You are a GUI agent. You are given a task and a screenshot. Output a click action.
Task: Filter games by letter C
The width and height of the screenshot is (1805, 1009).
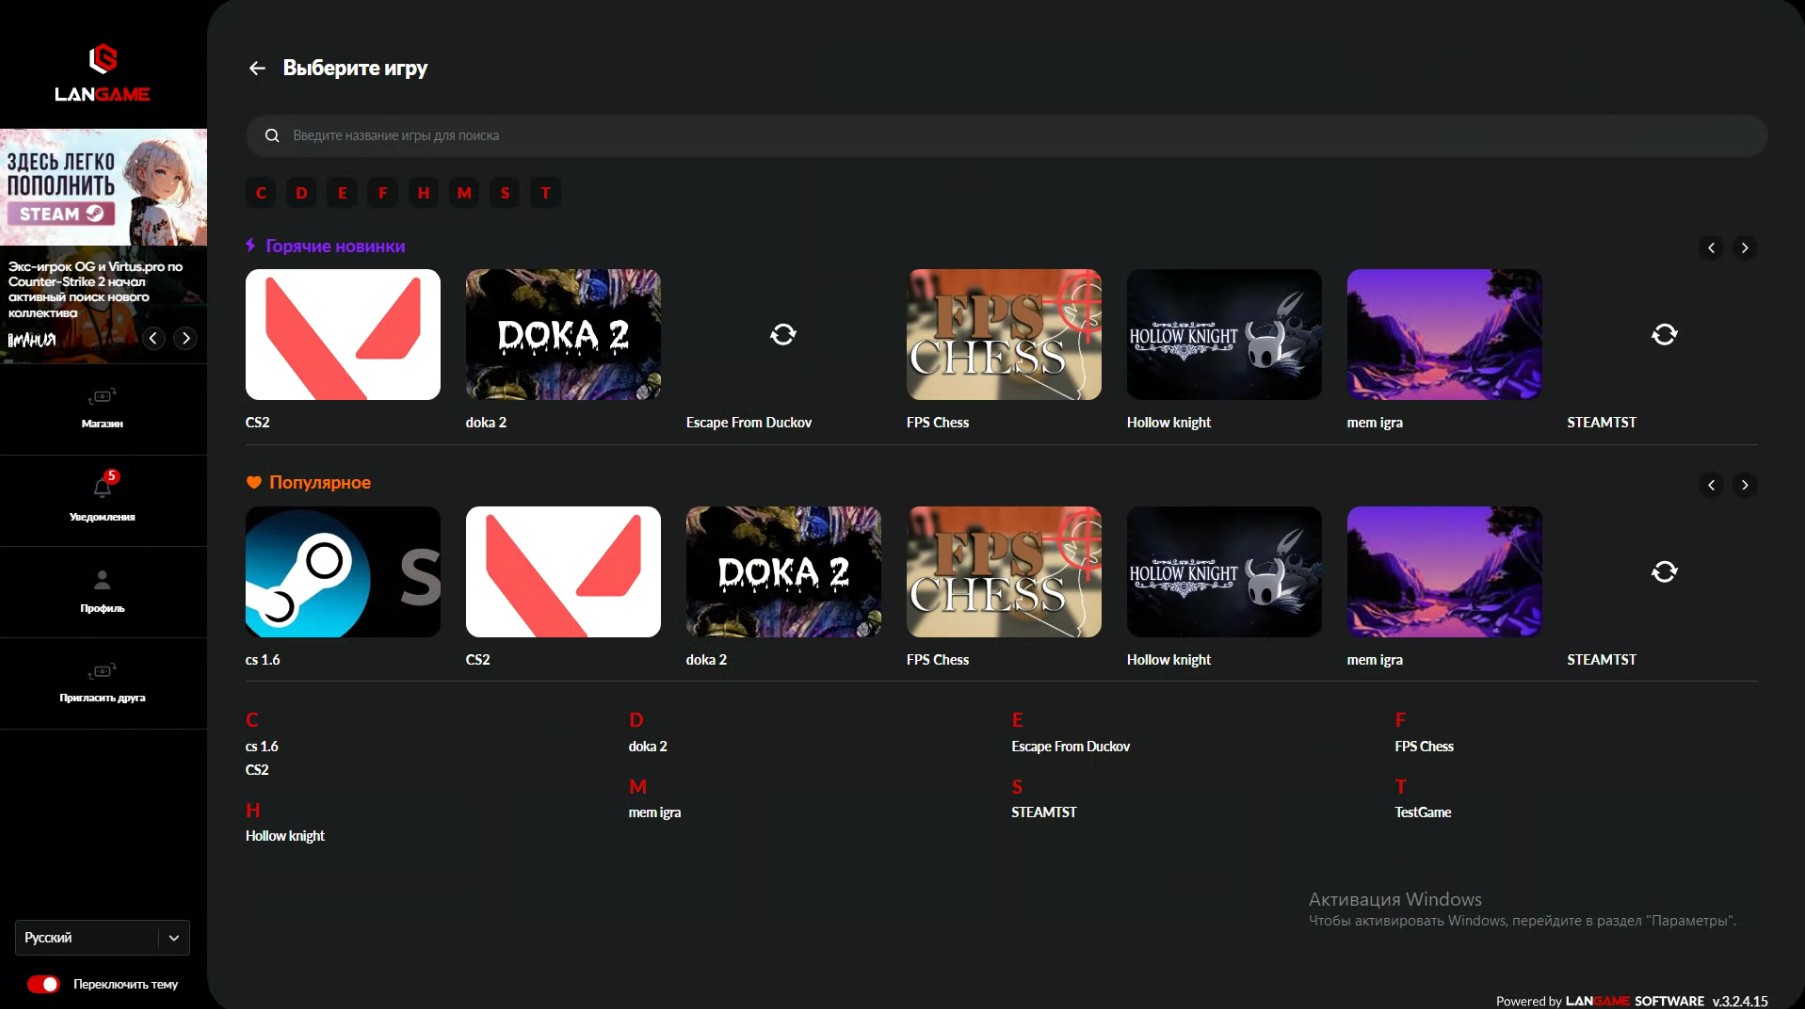pos(261,193)
